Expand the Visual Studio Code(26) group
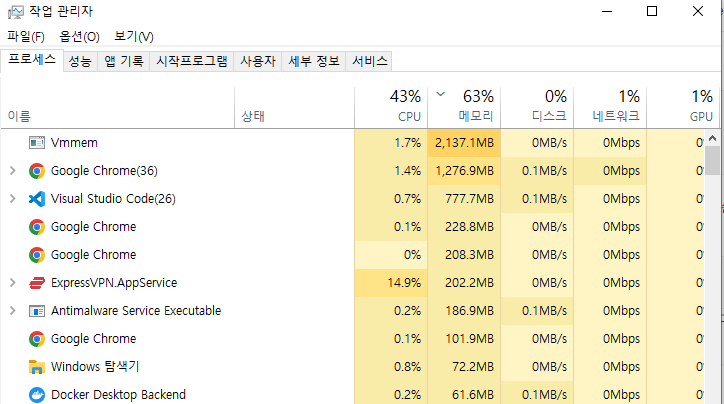The image size is (724, 404). 13,199
